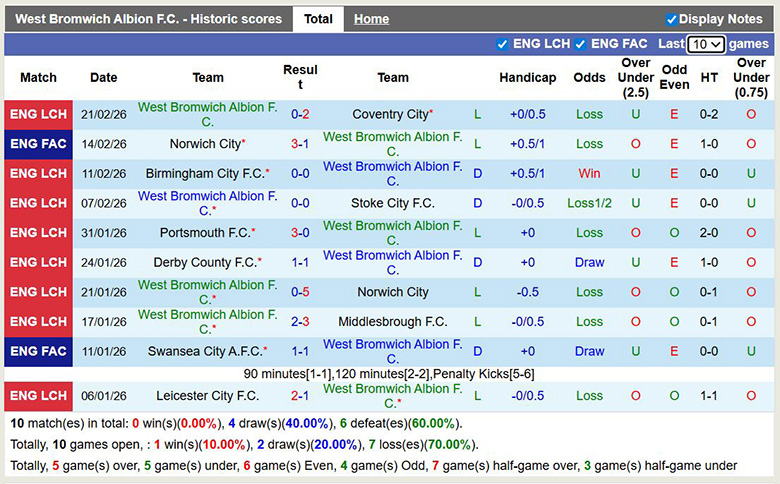This screenshot has width=780, height=484.
Task: Click Middlesbrough F.C. team name
Action: 393,322
